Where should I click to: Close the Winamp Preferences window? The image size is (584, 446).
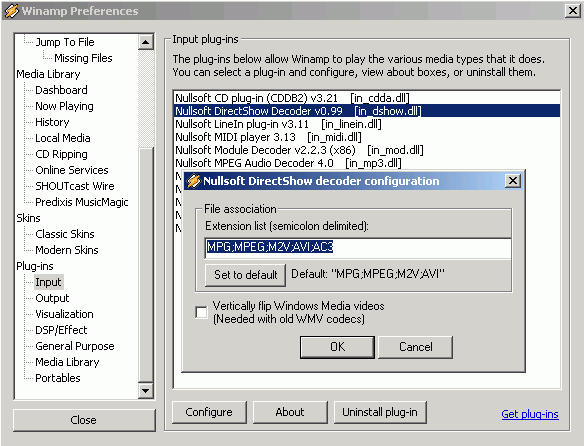tap(572, 10)
